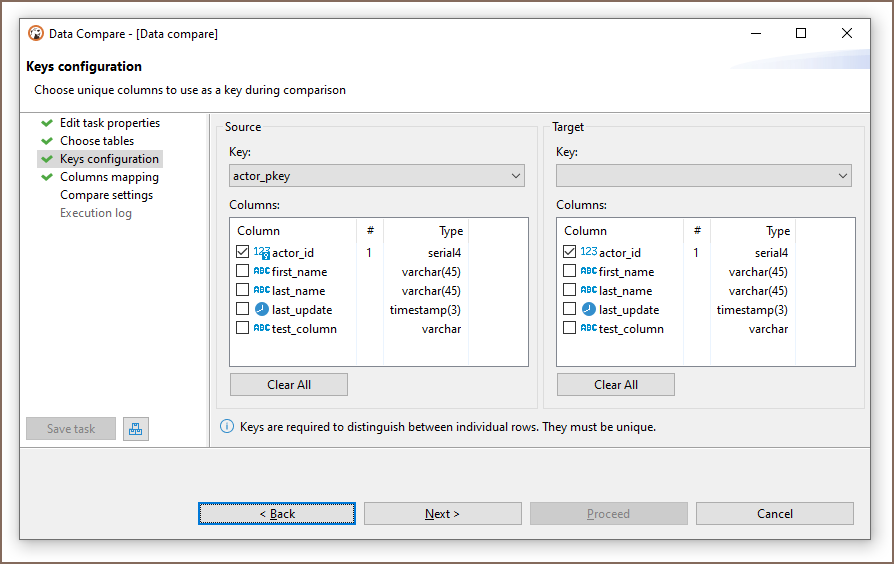The image size is (894, 564).
Task: Open Edit task properties step
Action: pos(109,123)
